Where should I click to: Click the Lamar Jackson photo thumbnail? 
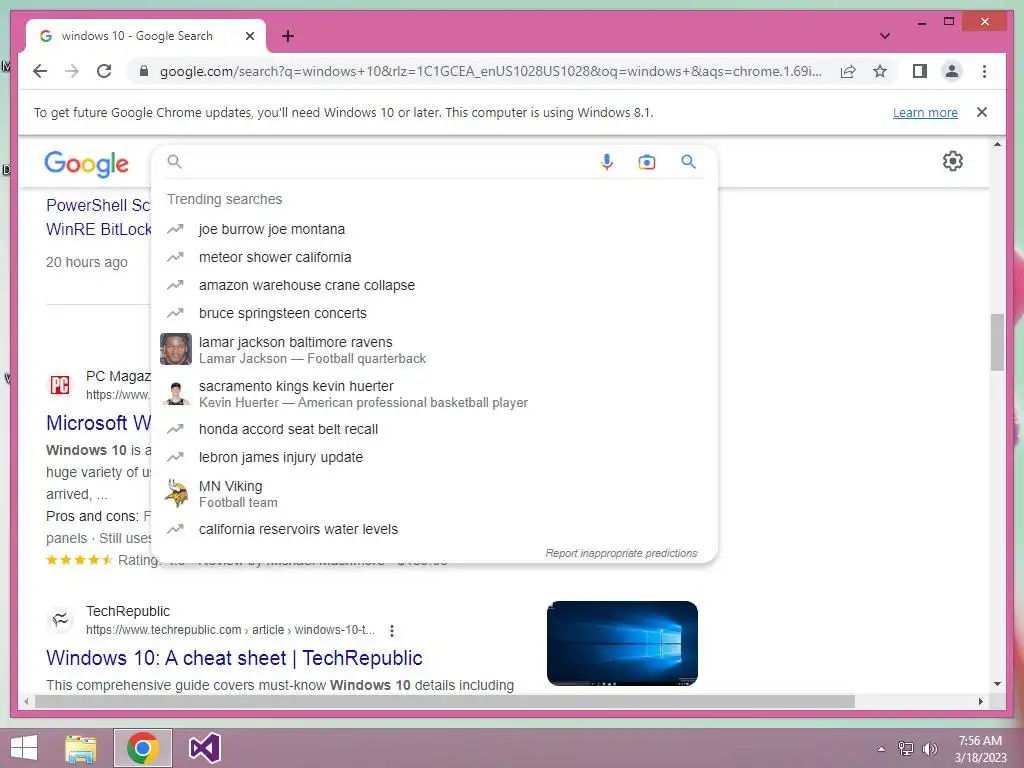(176, 349)
